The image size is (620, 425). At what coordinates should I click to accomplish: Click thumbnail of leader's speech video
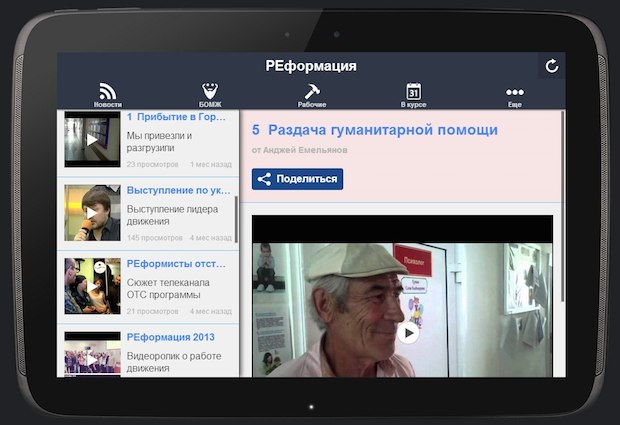tap(92, 213)
